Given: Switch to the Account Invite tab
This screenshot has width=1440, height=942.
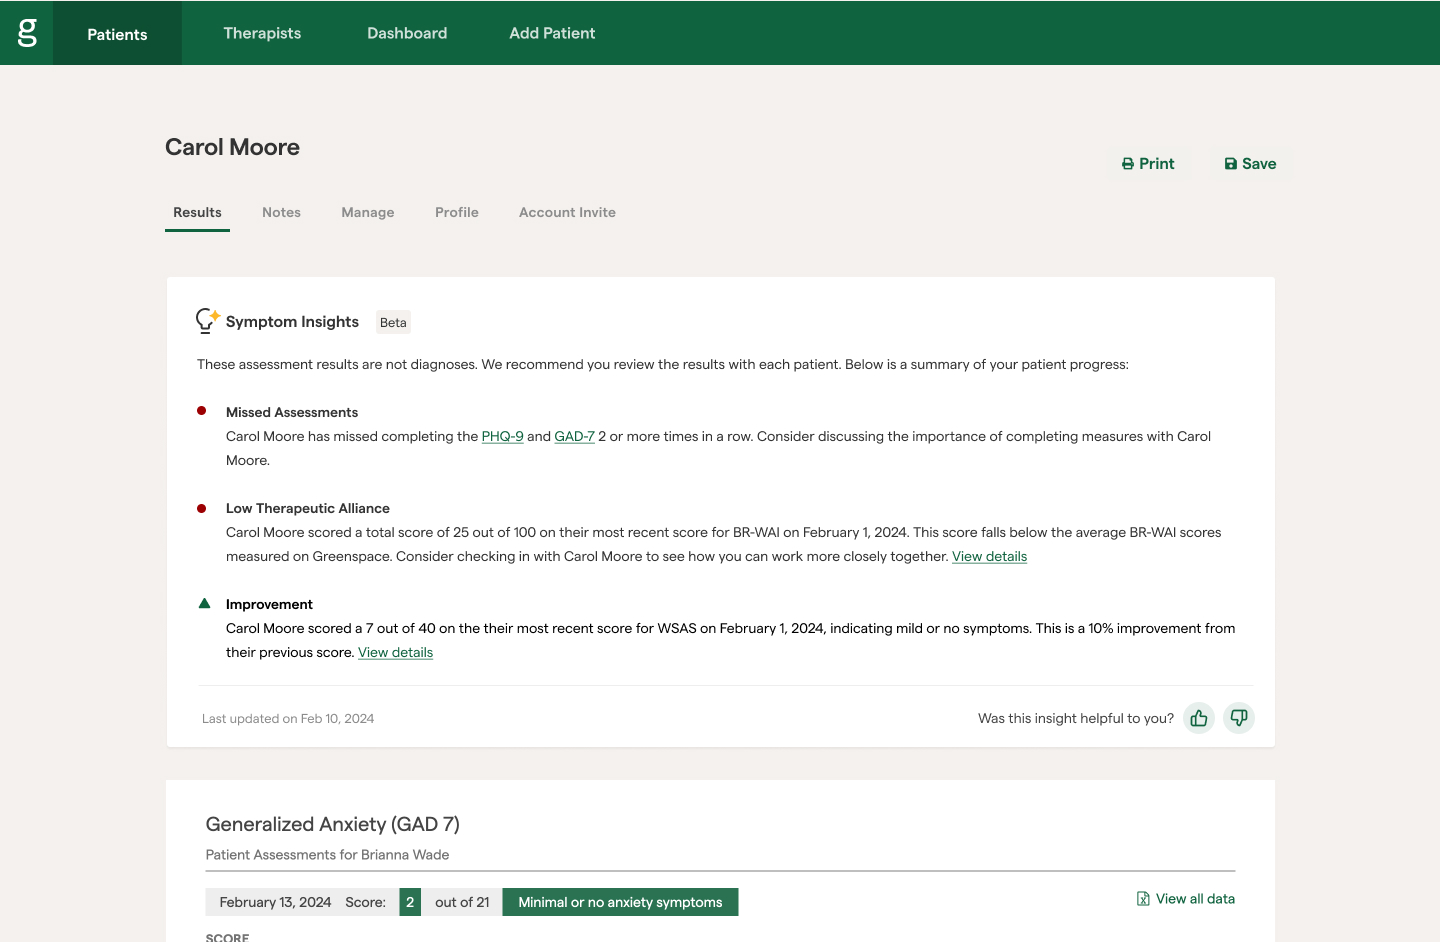Looking at the screenshot, I should [x=567, y=212].
